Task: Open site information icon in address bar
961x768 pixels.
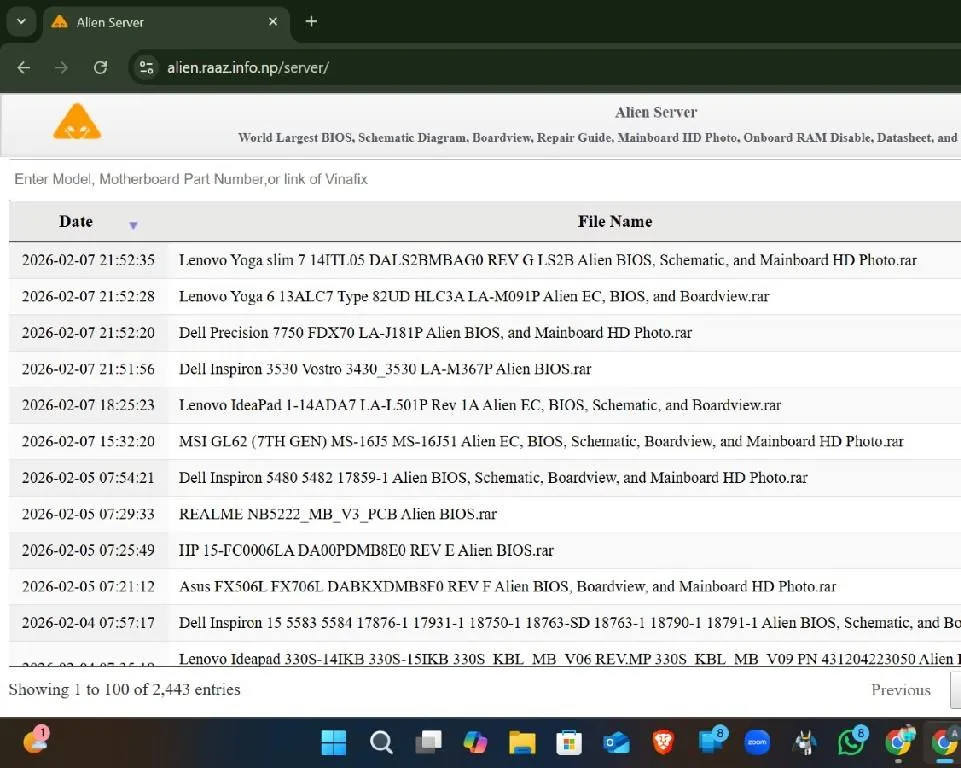Action: pyautogui.click(x=147, y=68)
